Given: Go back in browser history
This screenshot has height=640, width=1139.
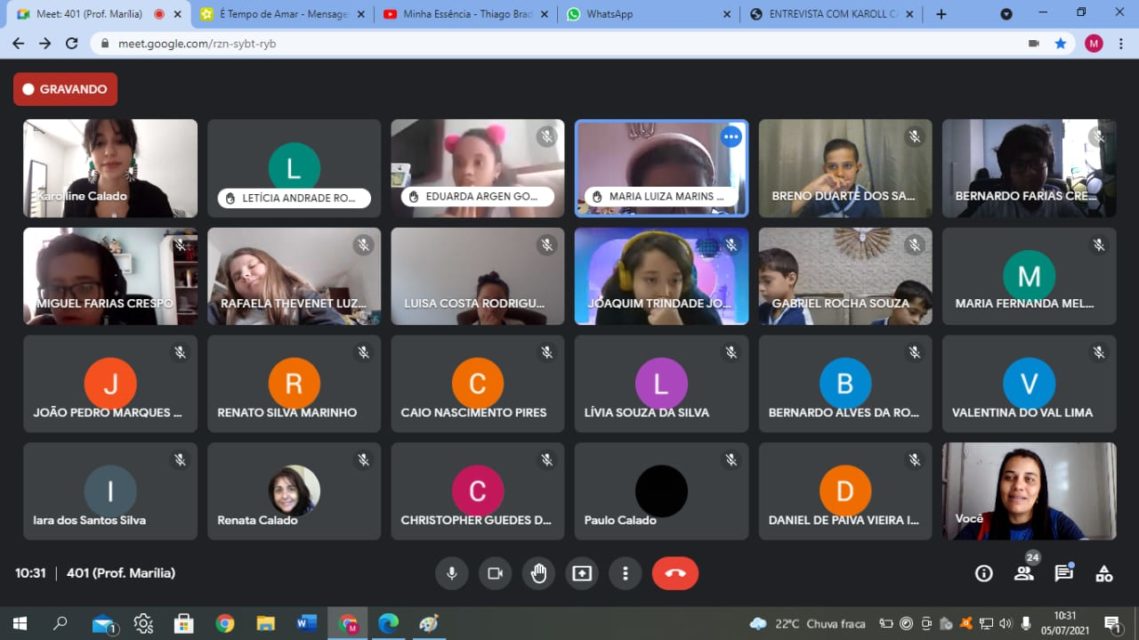Looking at the screenshot, I should (18, 44).
